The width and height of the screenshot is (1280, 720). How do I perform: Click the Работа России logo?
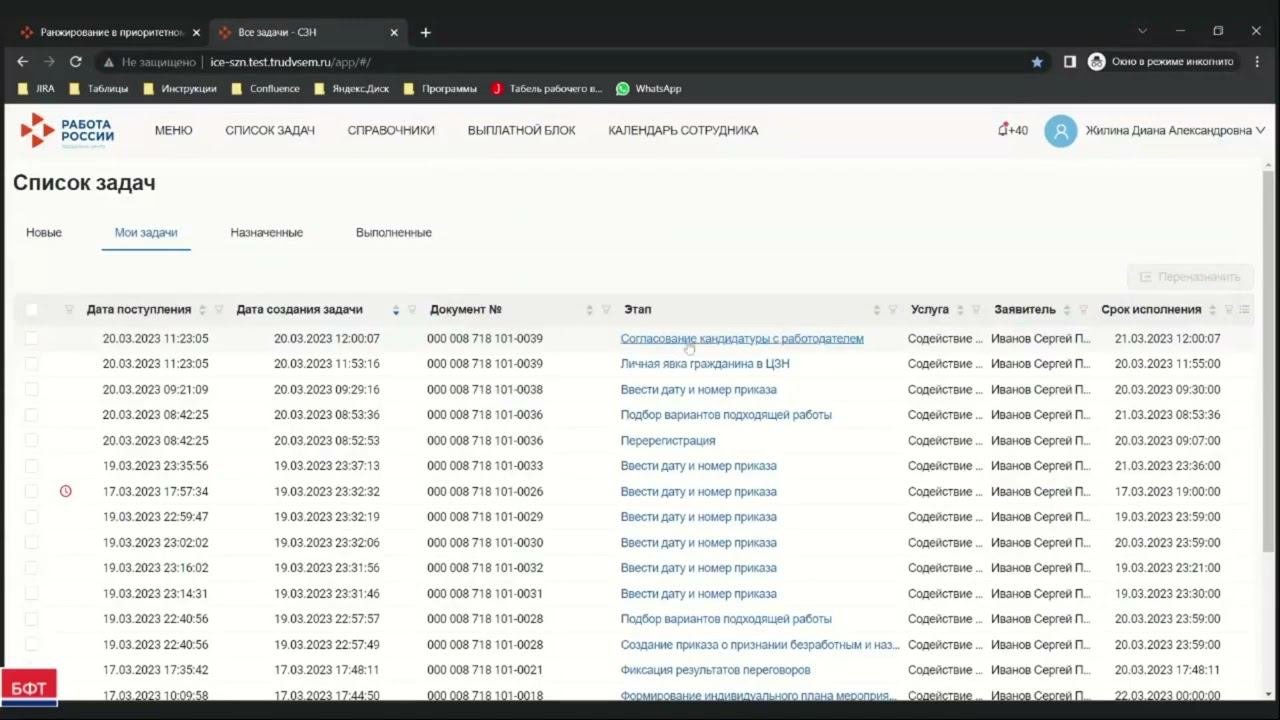[67, 131]
